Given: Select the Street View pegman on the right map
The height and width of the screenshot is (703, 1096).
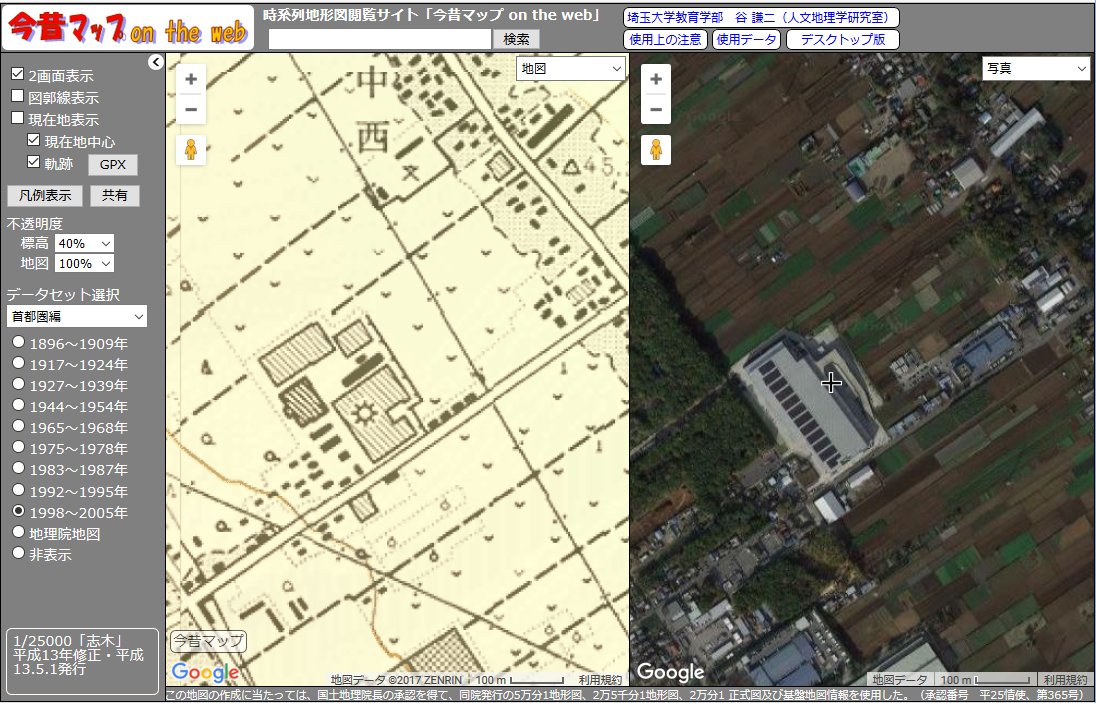Looking at the screenshot, I should (656, 150).
